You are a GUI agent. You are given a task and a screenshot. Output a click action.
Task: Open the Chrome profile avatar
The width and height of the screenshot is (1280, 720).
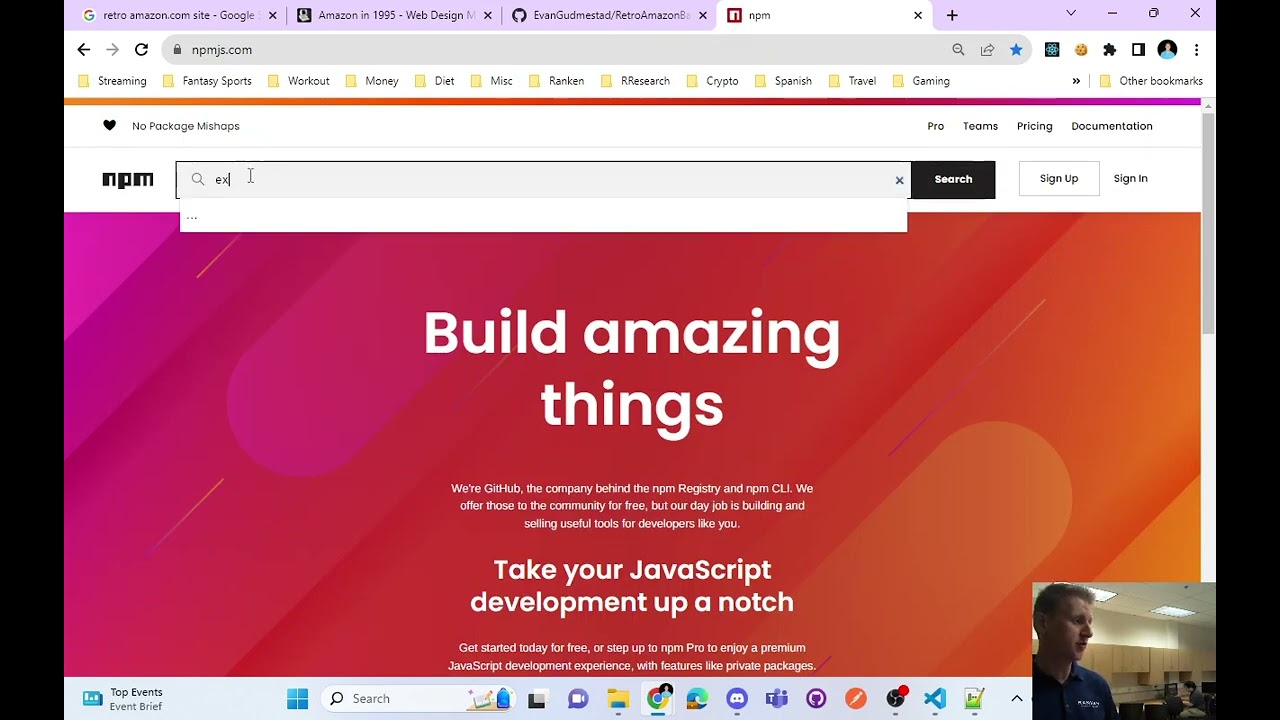1167,50
